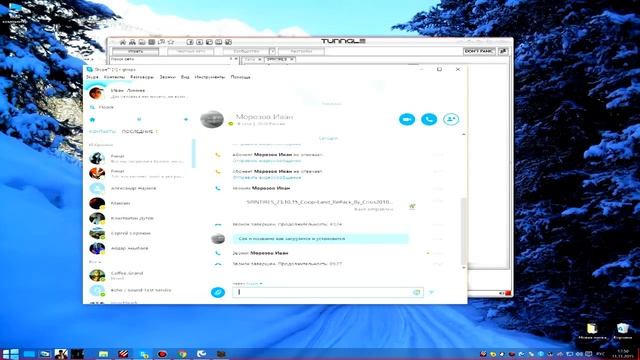The height and width of the screenshot is (360, 640).
Task: Select the SPINTIRES tab in Tunngle
Action: tap(277, 60)
